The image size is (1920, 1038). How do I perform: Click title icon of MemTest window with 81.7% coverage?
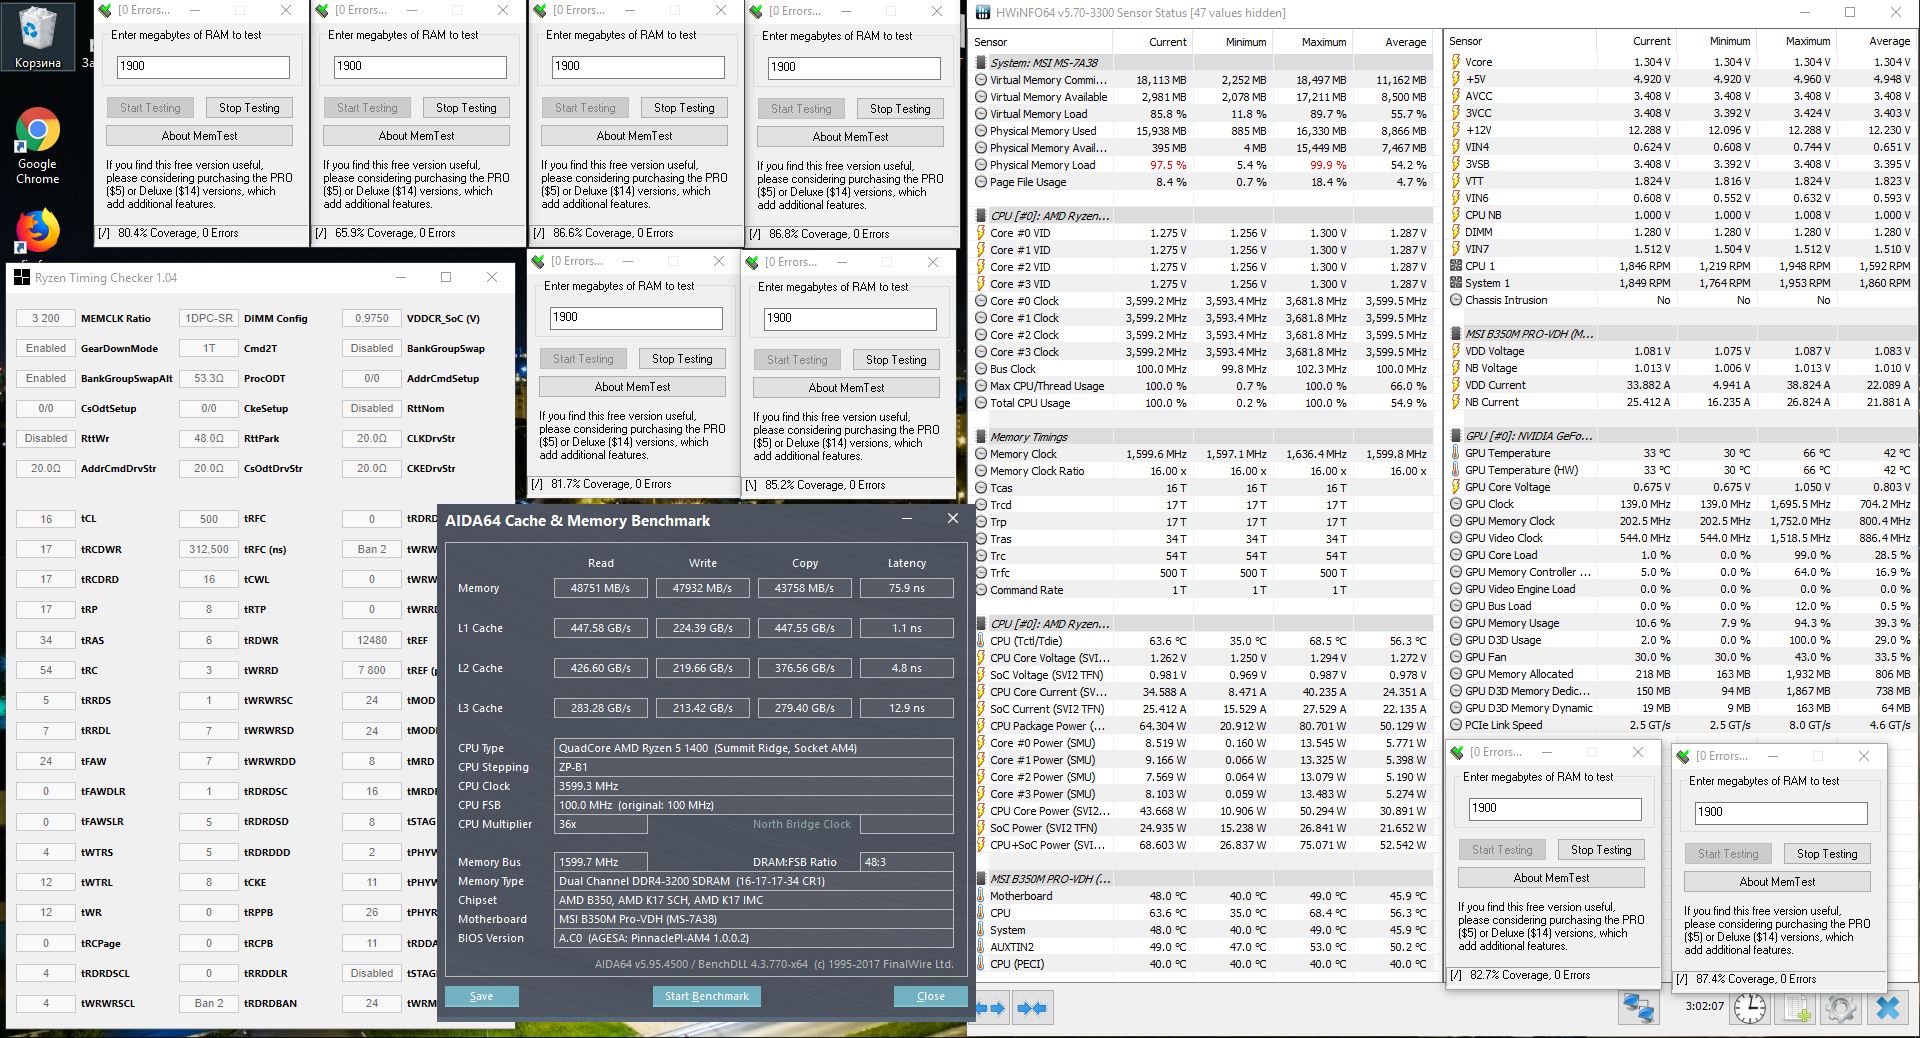pyautogui.click(x=538, y=261)
